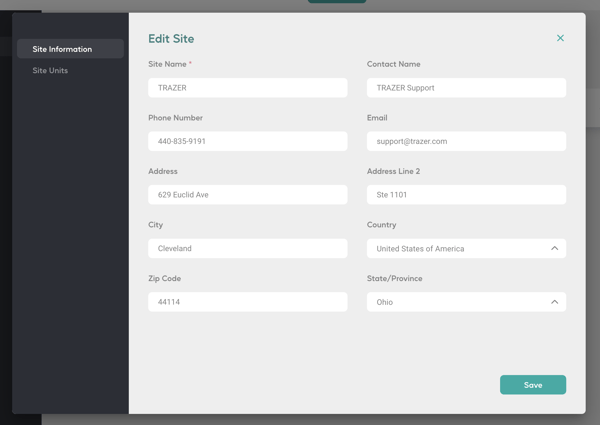The image size is (600, 425).
Task: Click the Email label
Action: [377, 118]
